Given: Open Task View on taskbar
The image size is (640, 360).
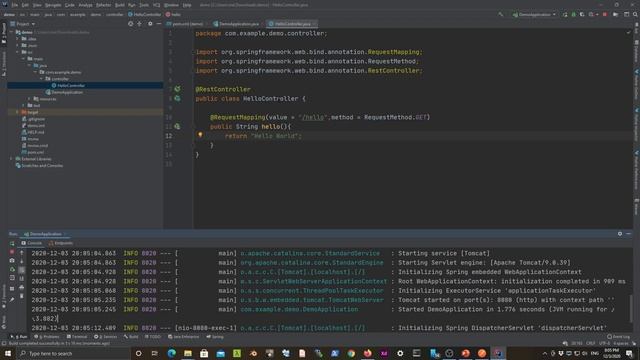Looking at the screenshot, I should tap(155, 353).
